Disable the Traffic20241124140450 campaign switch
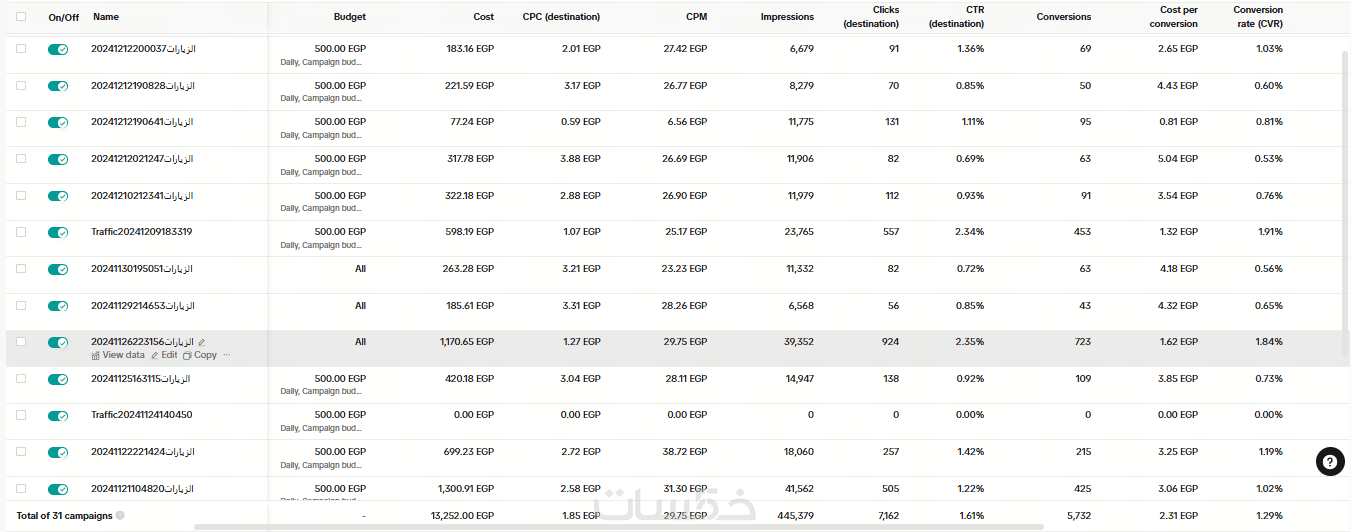1351x532 pixels. point(58,416)
